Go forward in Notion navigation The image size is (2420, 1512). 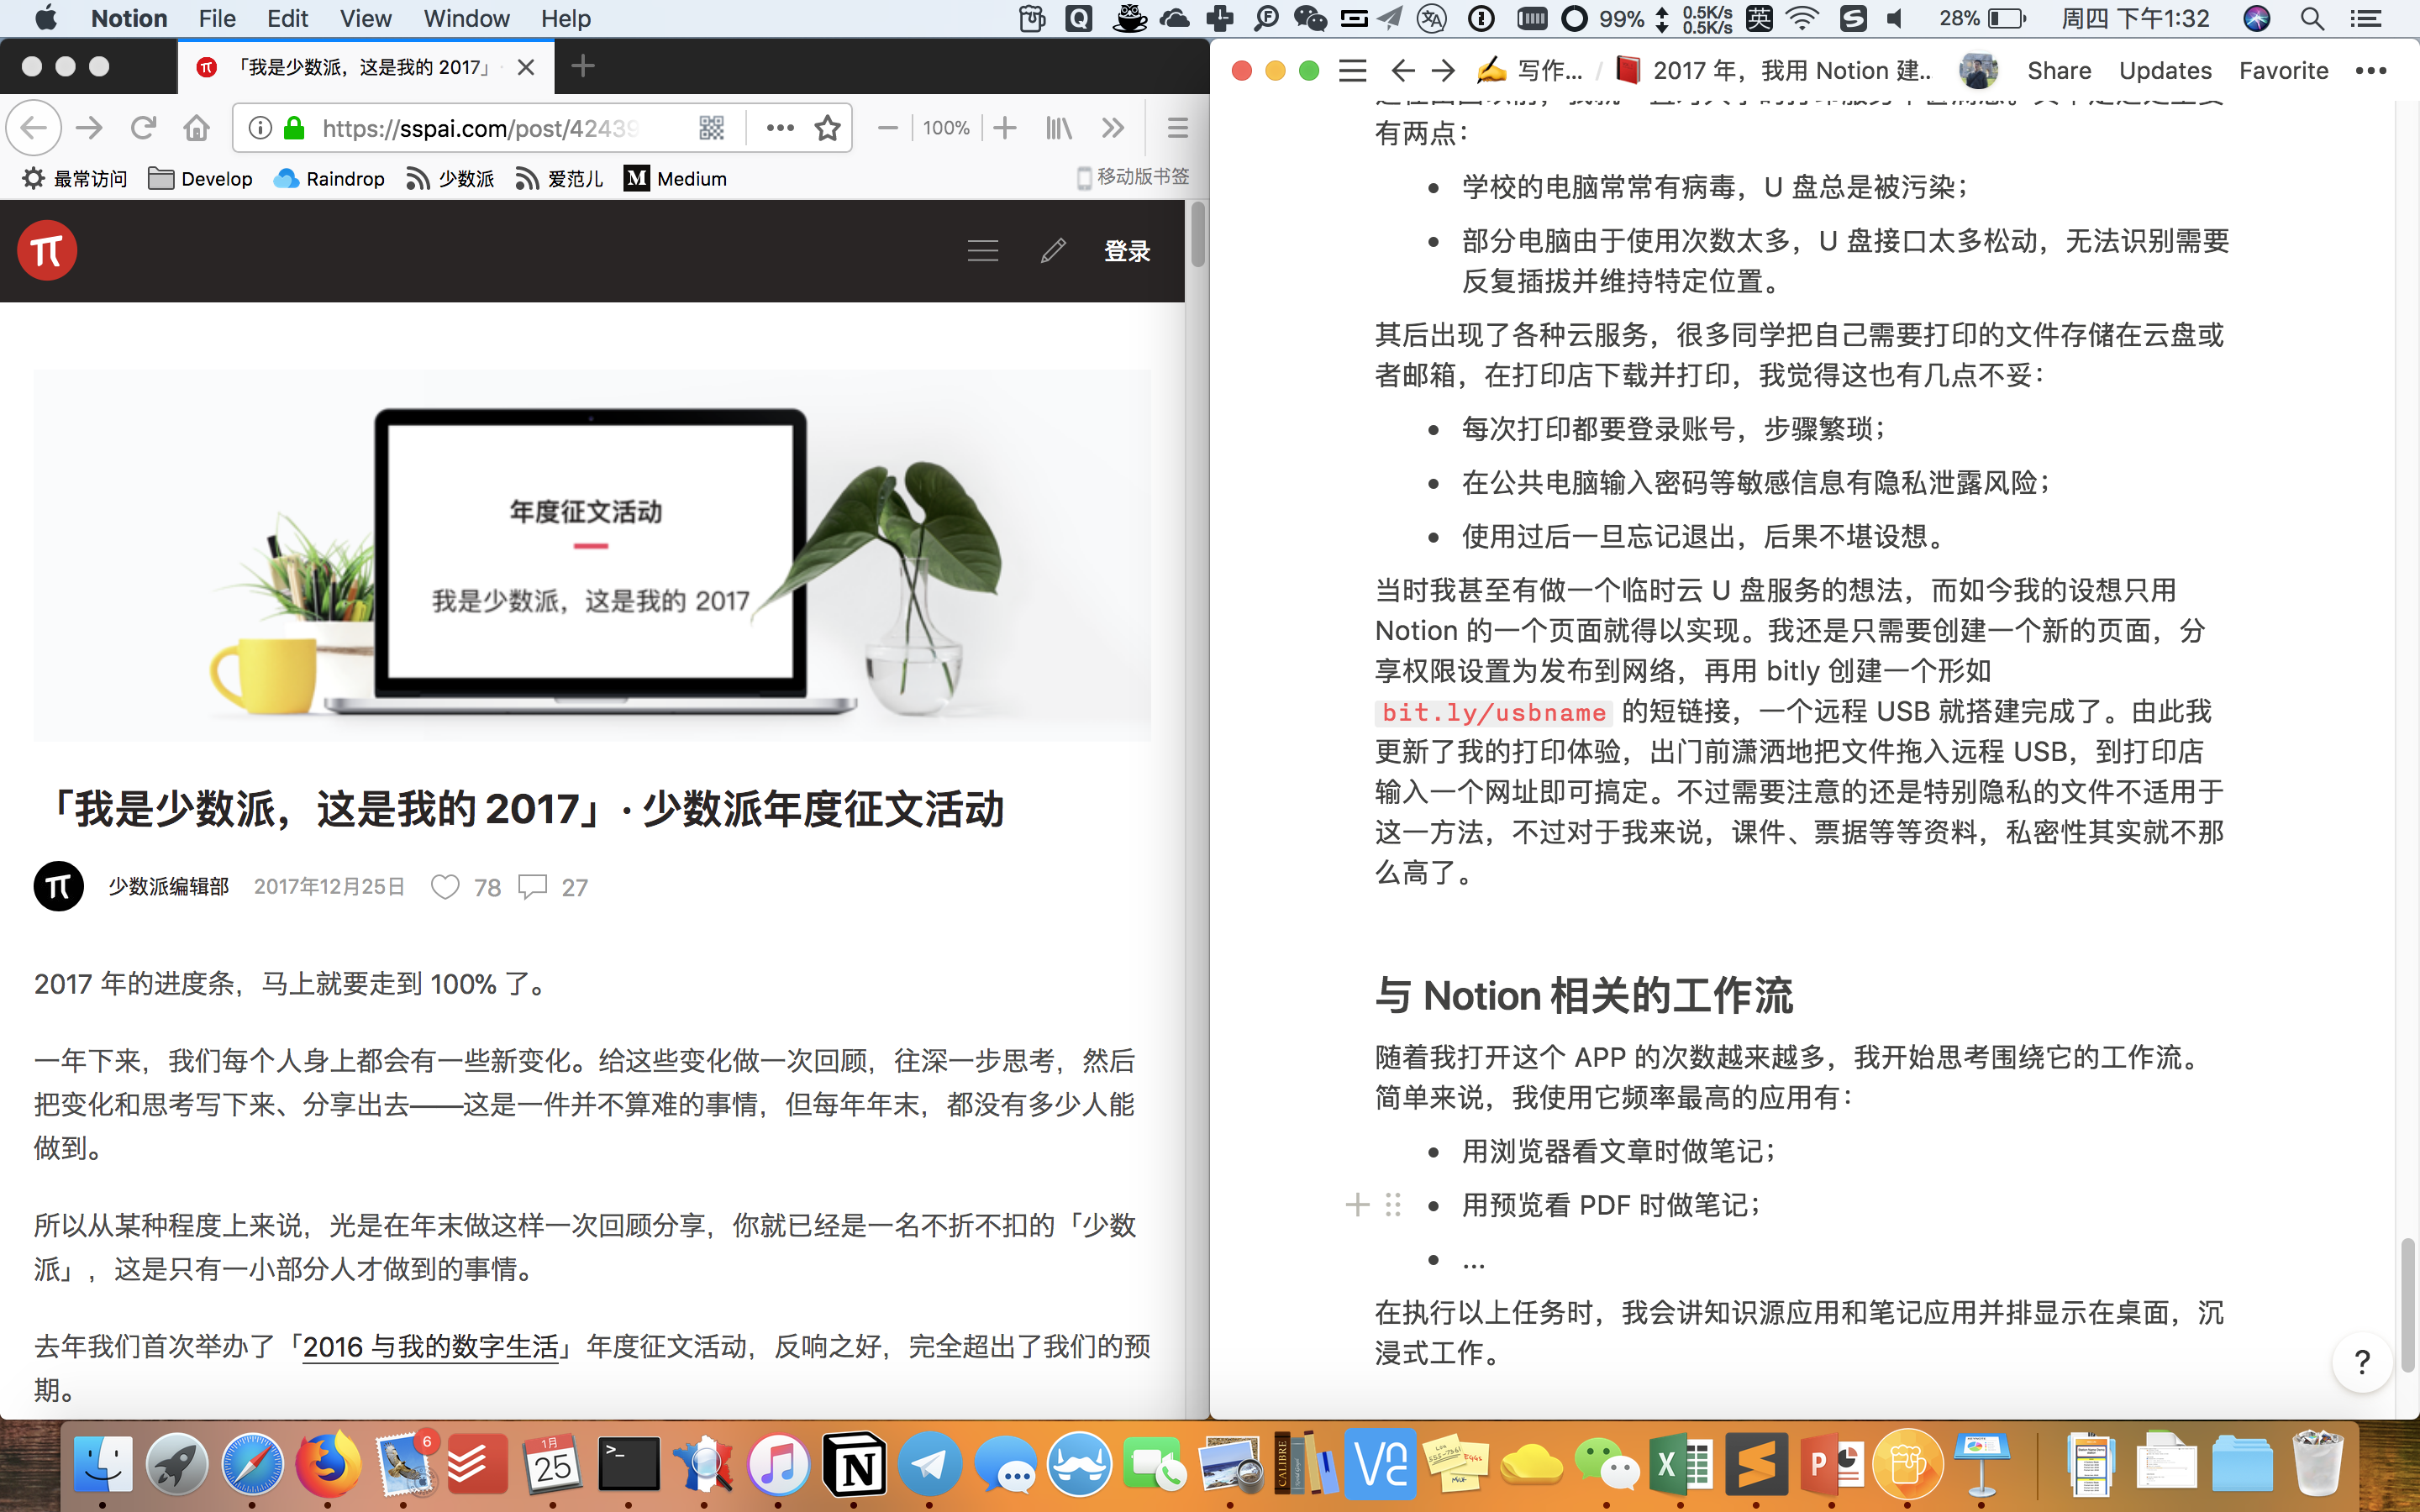1442,71
